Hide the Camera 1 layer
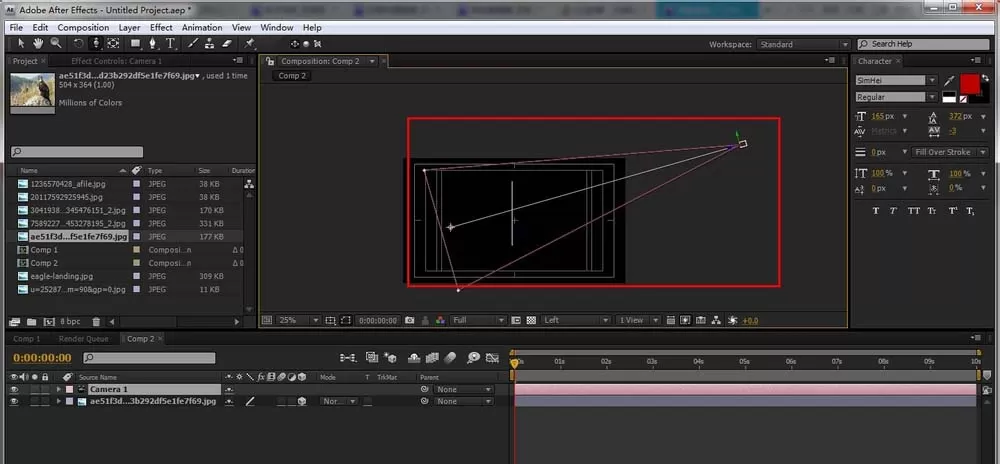The image size is (1000, 464). click(14, 389)
